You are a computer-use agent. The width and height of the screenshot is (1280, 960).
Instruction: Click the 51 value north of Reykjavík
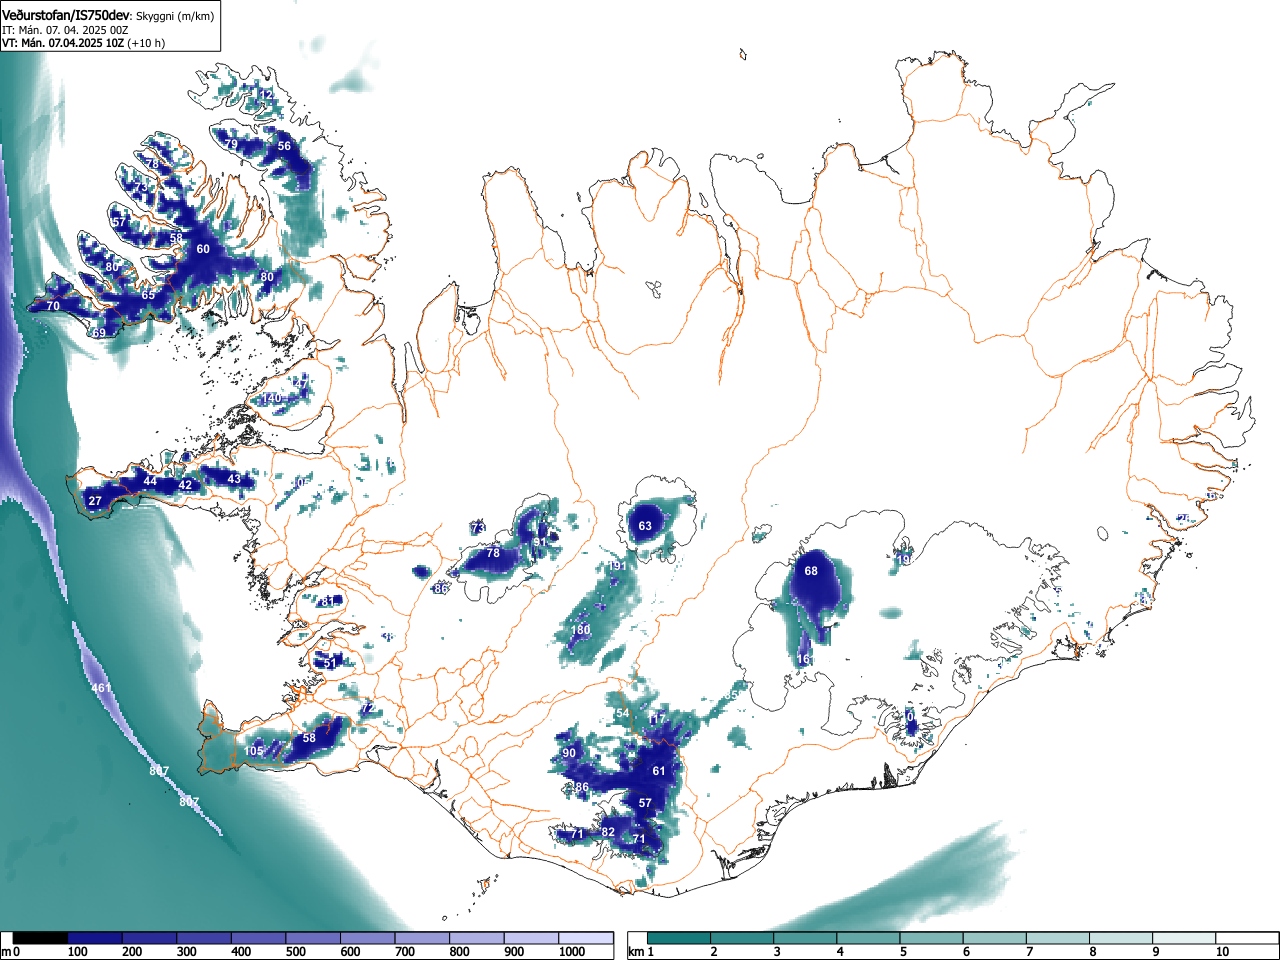330,663
